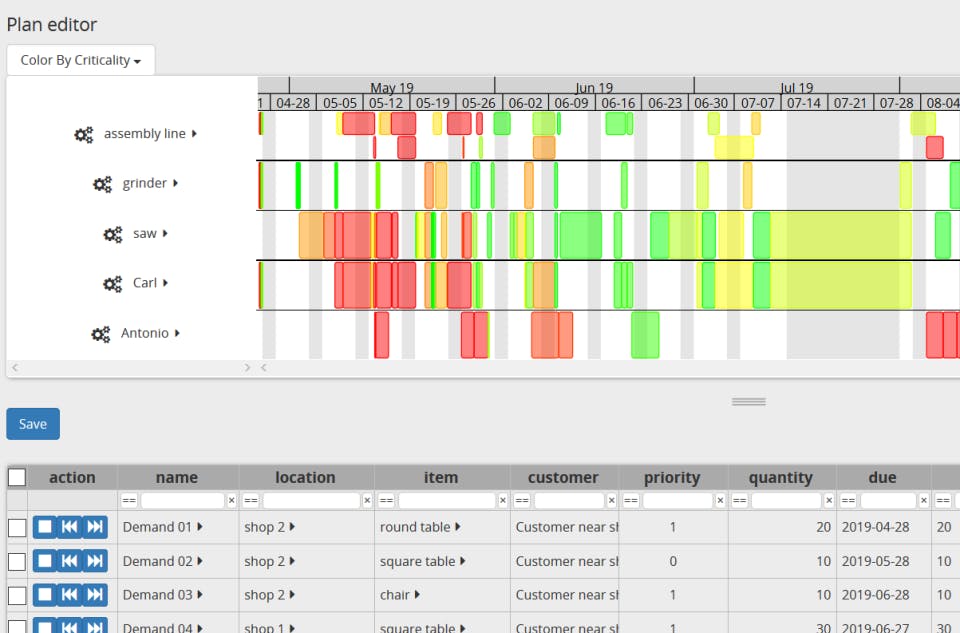
Task: Click the name column filter input
Action: pos(182,501)
